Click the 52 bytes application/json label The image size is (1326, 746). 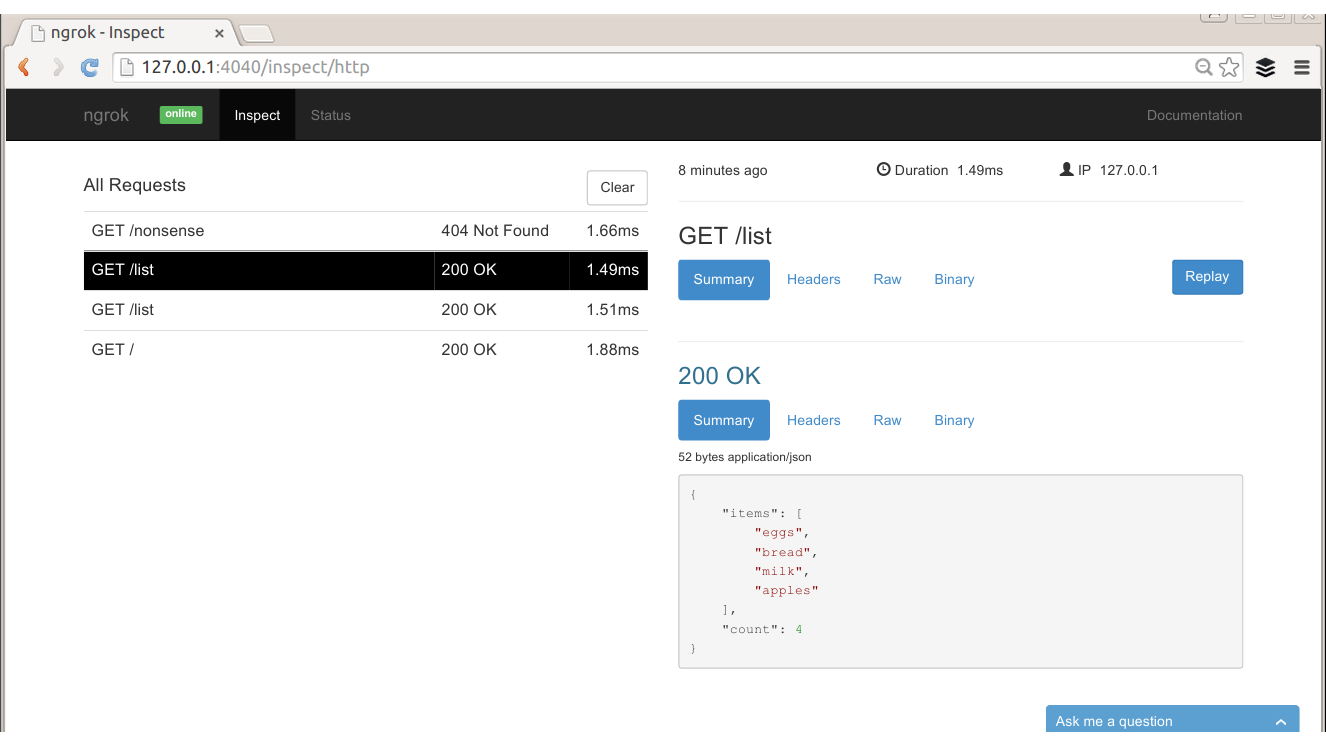tap(745, 457)
